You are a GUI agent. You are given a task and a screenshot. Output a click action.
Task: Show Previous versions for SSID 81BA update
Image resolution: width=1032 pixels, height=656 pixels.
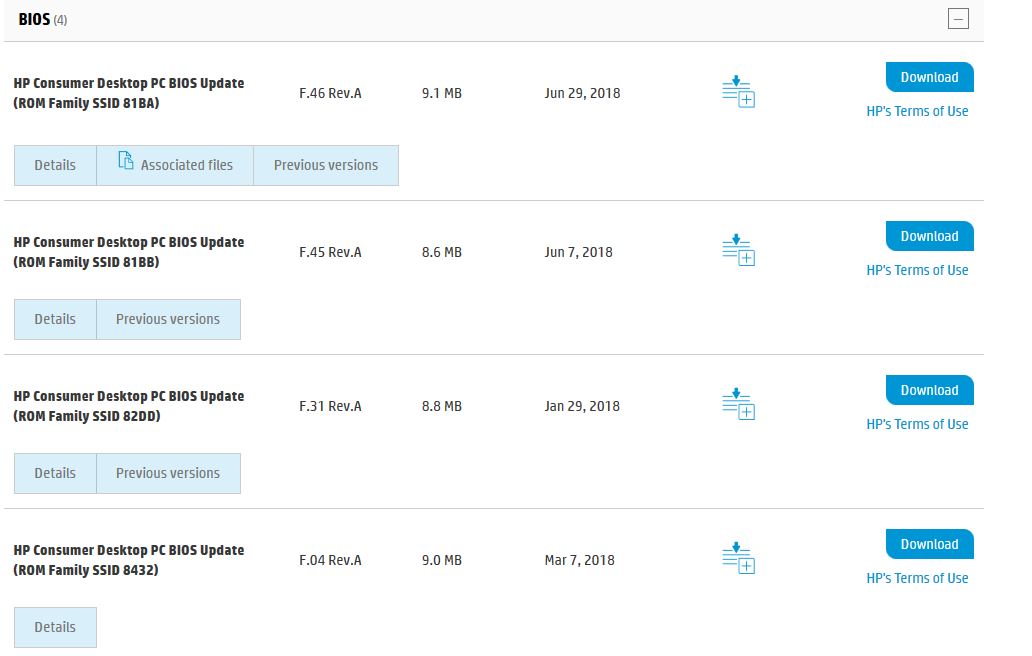pos(326,165)
